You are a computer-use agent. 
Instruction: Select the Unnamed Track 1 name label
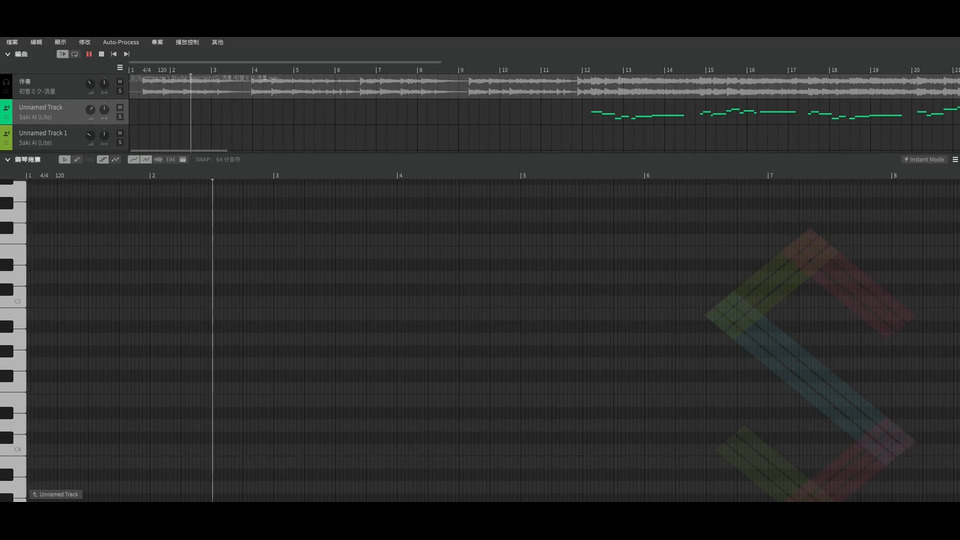(x=43, y=133)
